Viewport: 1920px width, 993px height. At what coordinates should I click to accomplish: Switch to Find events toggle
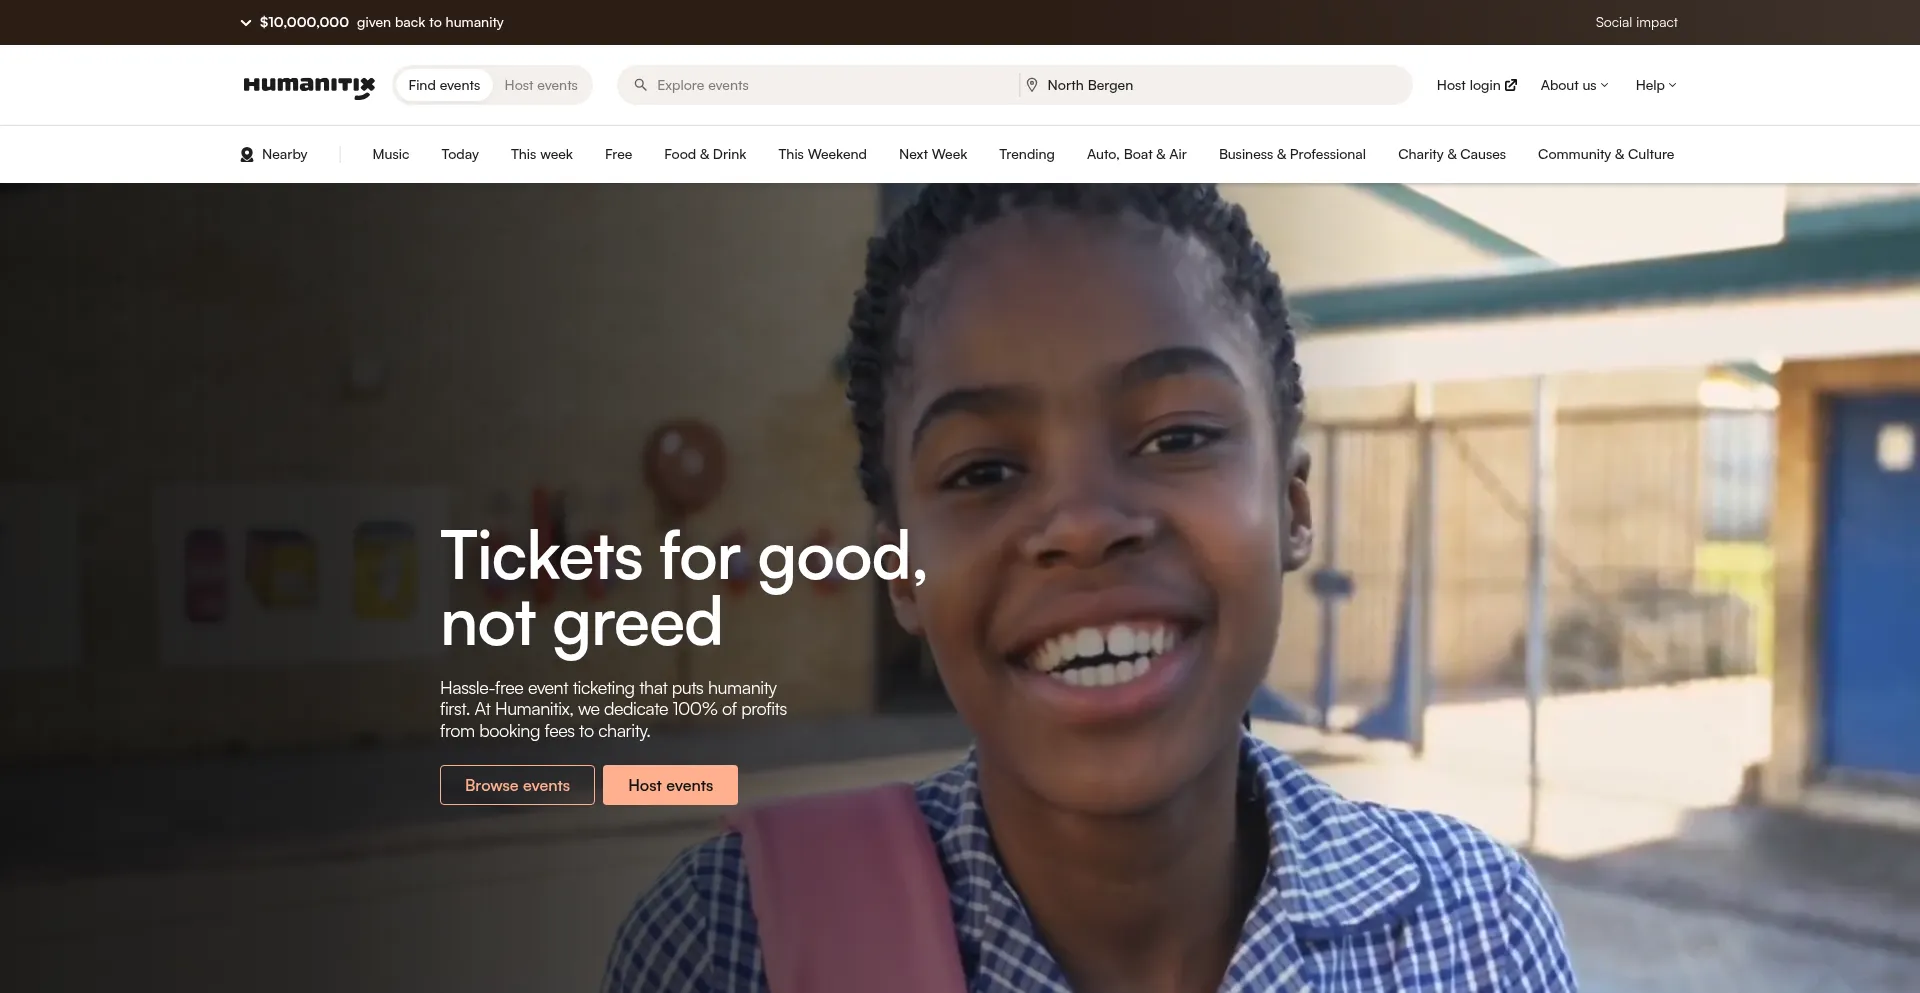click(x=444, y=85)
